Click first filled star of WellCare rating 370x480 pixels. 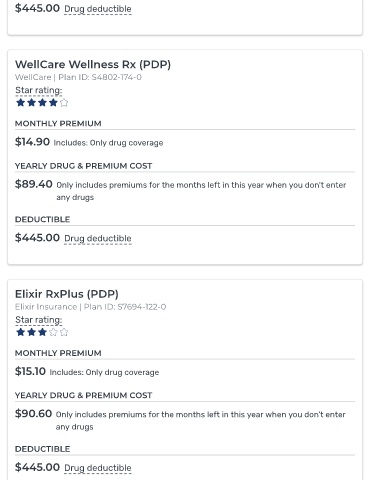[21, 102]
